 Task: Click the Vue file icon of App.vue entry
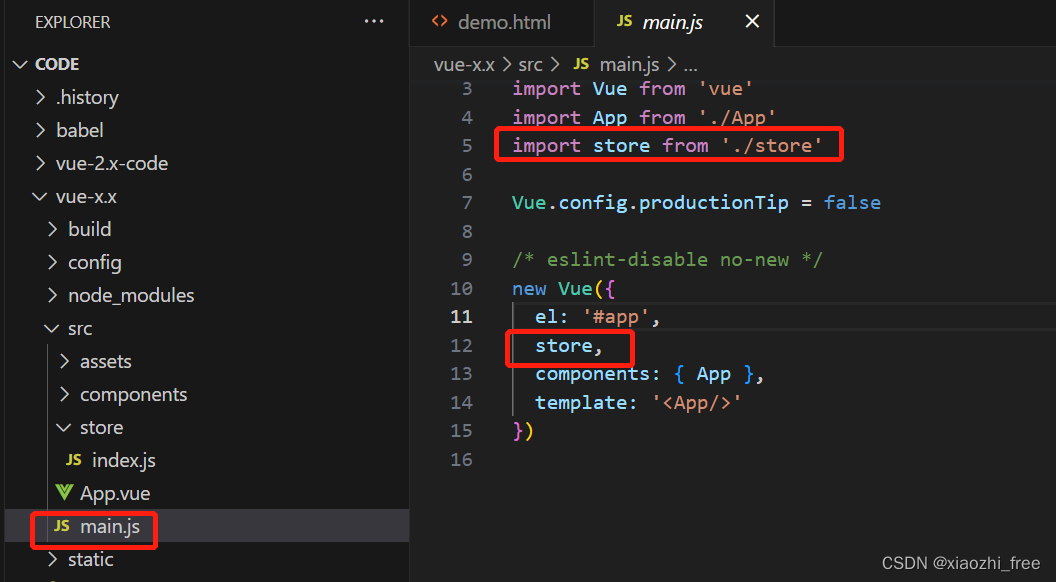64,493
